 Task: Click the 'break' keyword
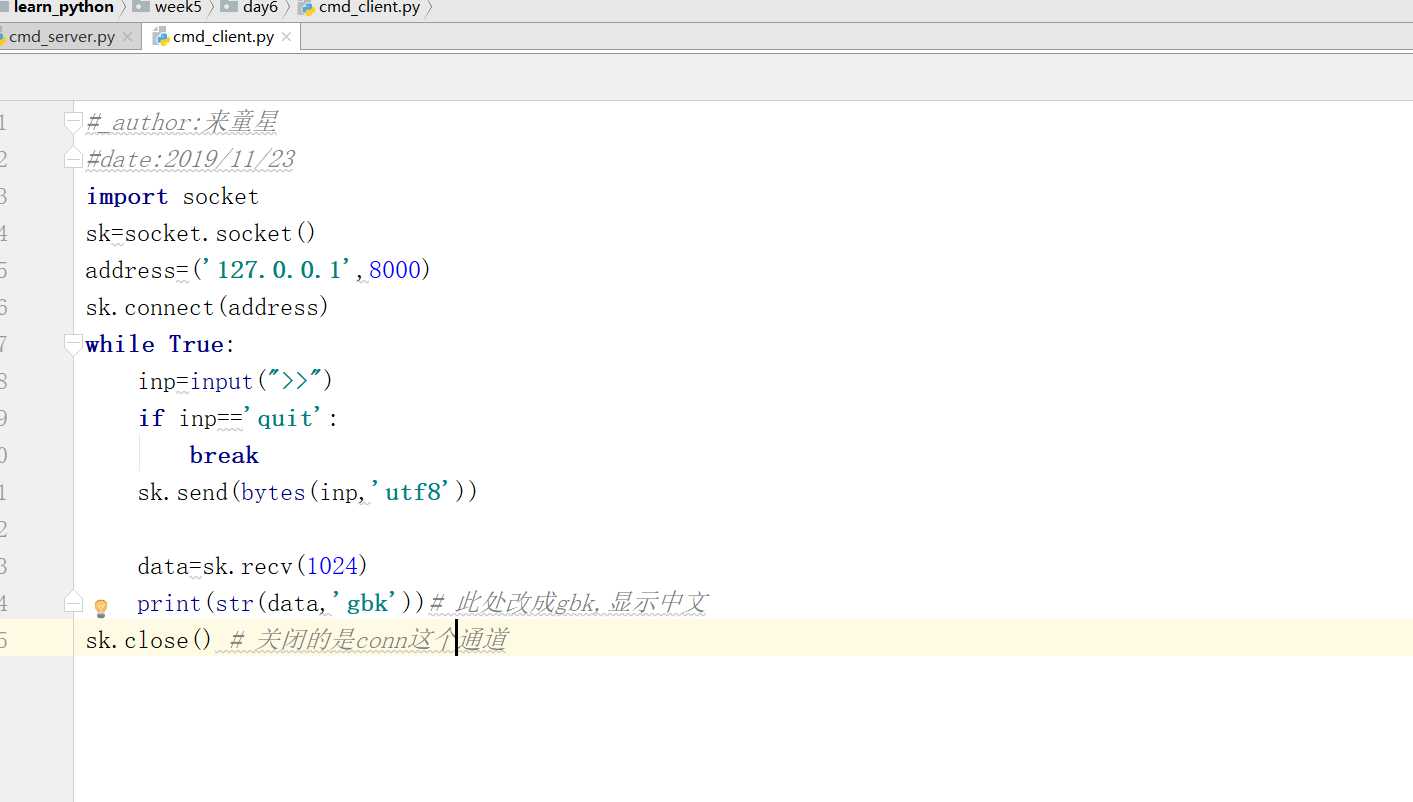[224, 455]
